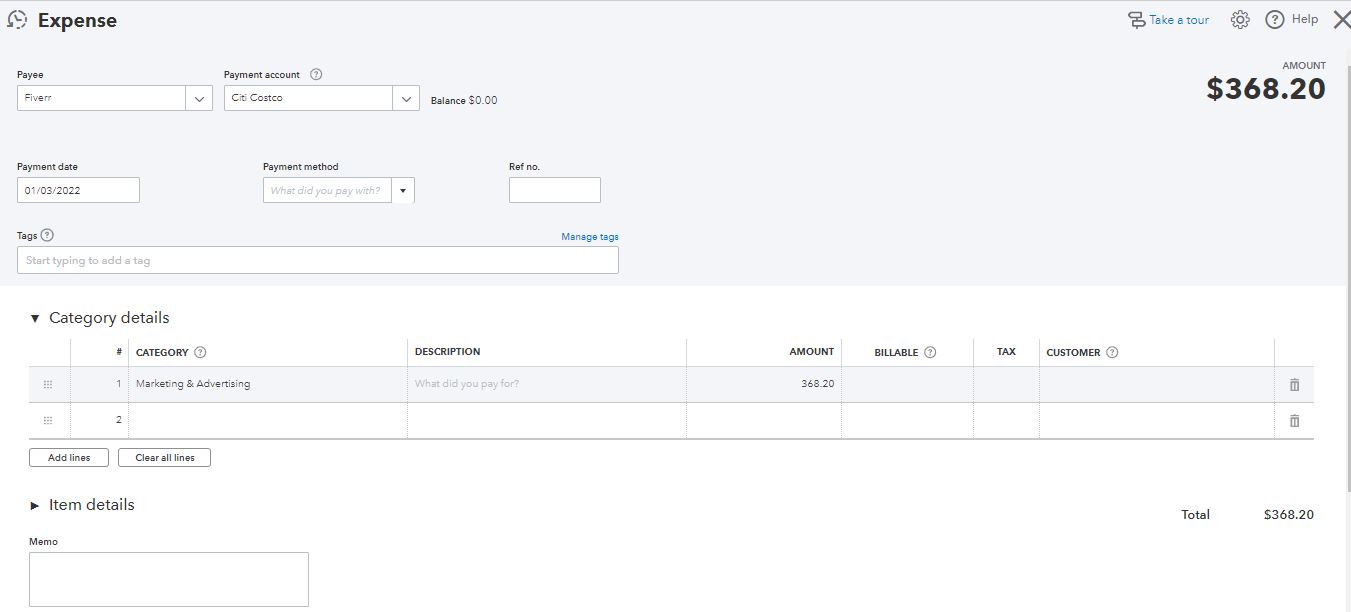Click the Payment account help icon

[316, 75]
